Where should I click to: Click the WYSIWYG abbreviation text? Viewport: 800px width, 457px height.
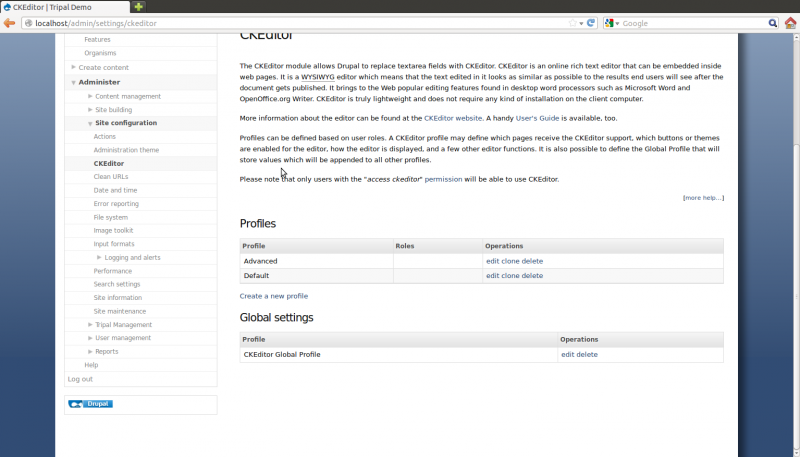[x=317, y=77]
